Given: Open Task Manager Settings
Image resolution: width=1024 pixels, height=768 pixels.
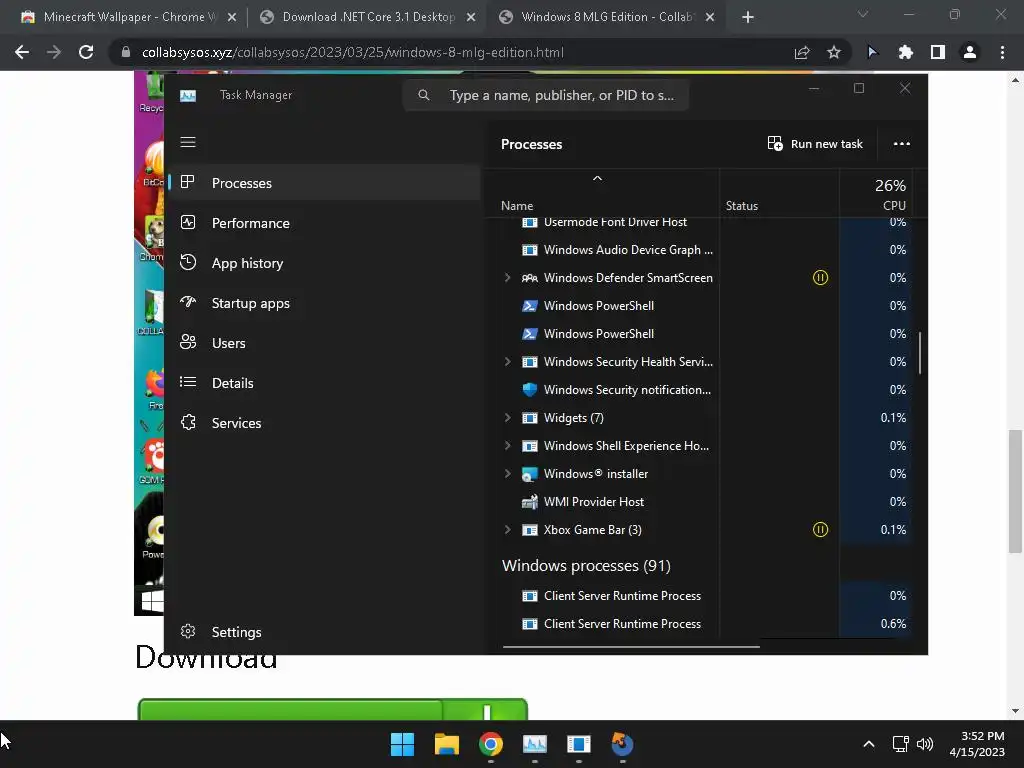Looking at the screenshot, I should pyautogui.click(x=325, y=632).
